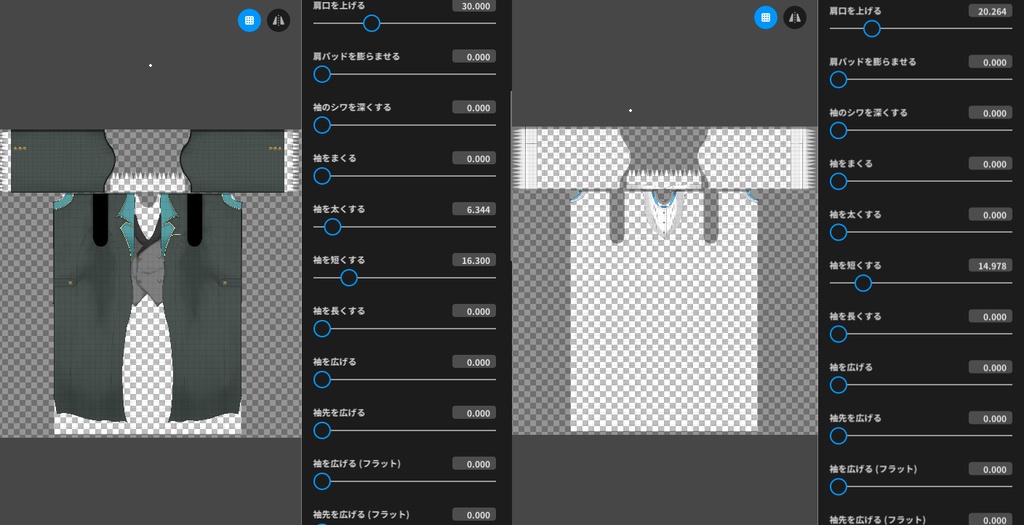Viewport: 1024px width, 525px height.
Task: Click 袖先を広げる slider handle in white shirt panel
Action: (839, 436)
